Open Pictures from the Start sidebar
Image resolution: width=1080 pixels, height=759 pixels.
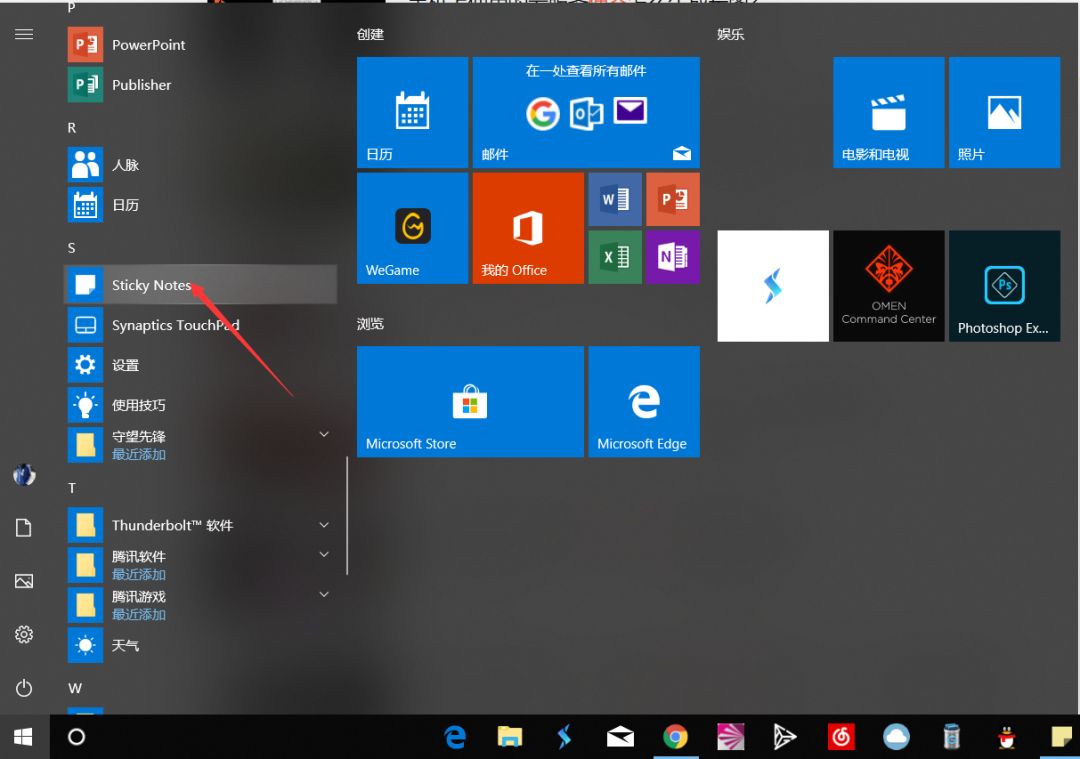click(24, 581)
